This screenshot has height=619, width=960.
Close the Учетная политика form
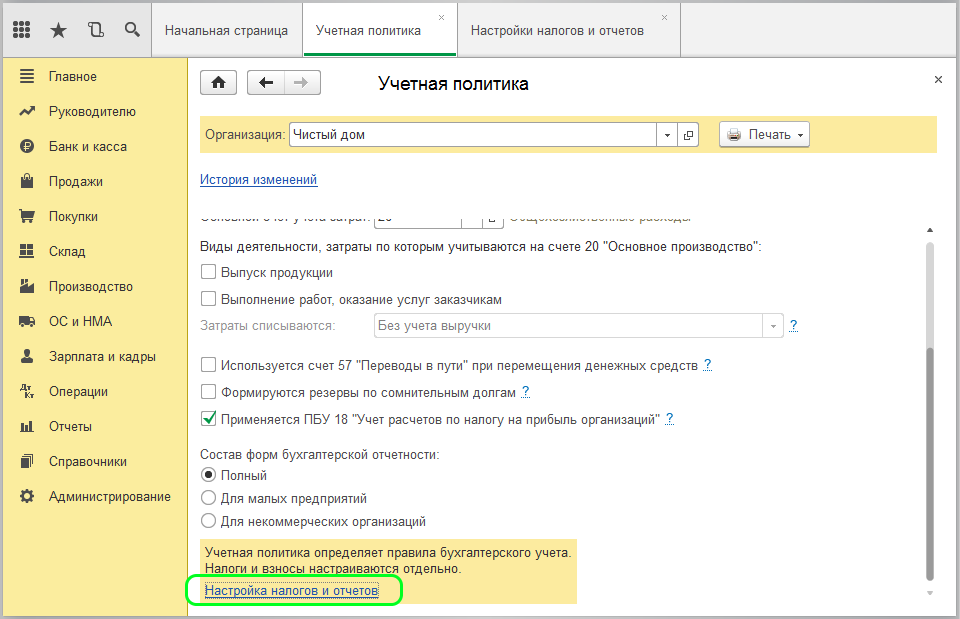pos(938,80)
